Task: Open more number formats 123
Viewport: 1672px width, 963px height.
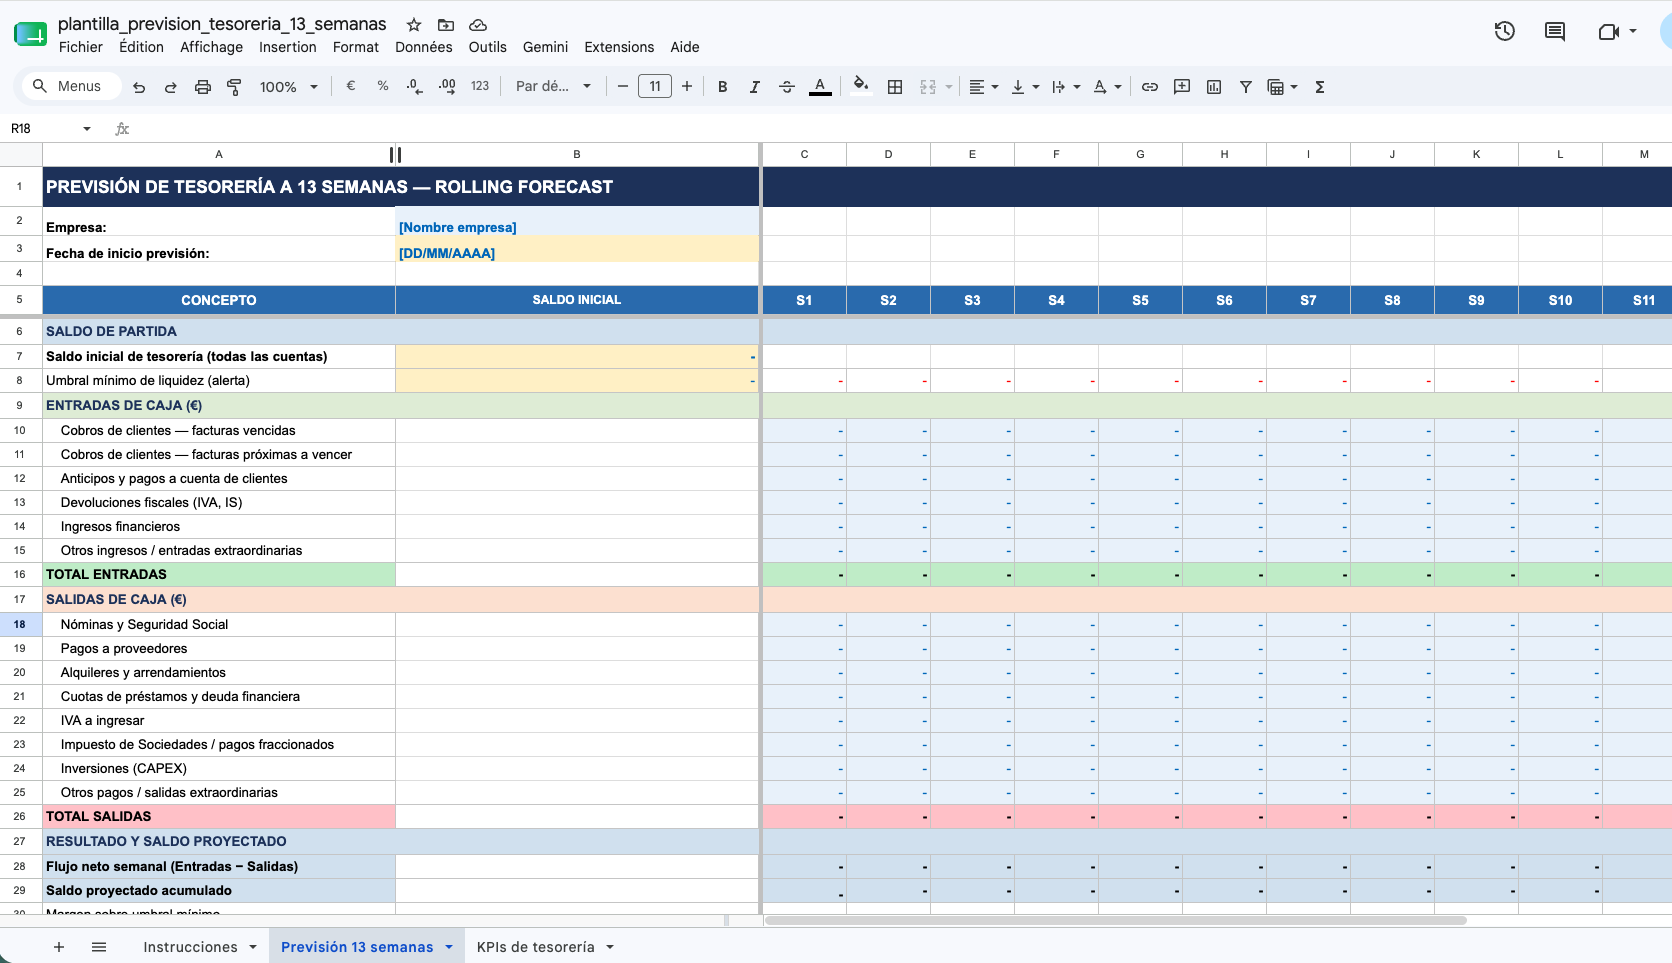Action: click(480, 87)
